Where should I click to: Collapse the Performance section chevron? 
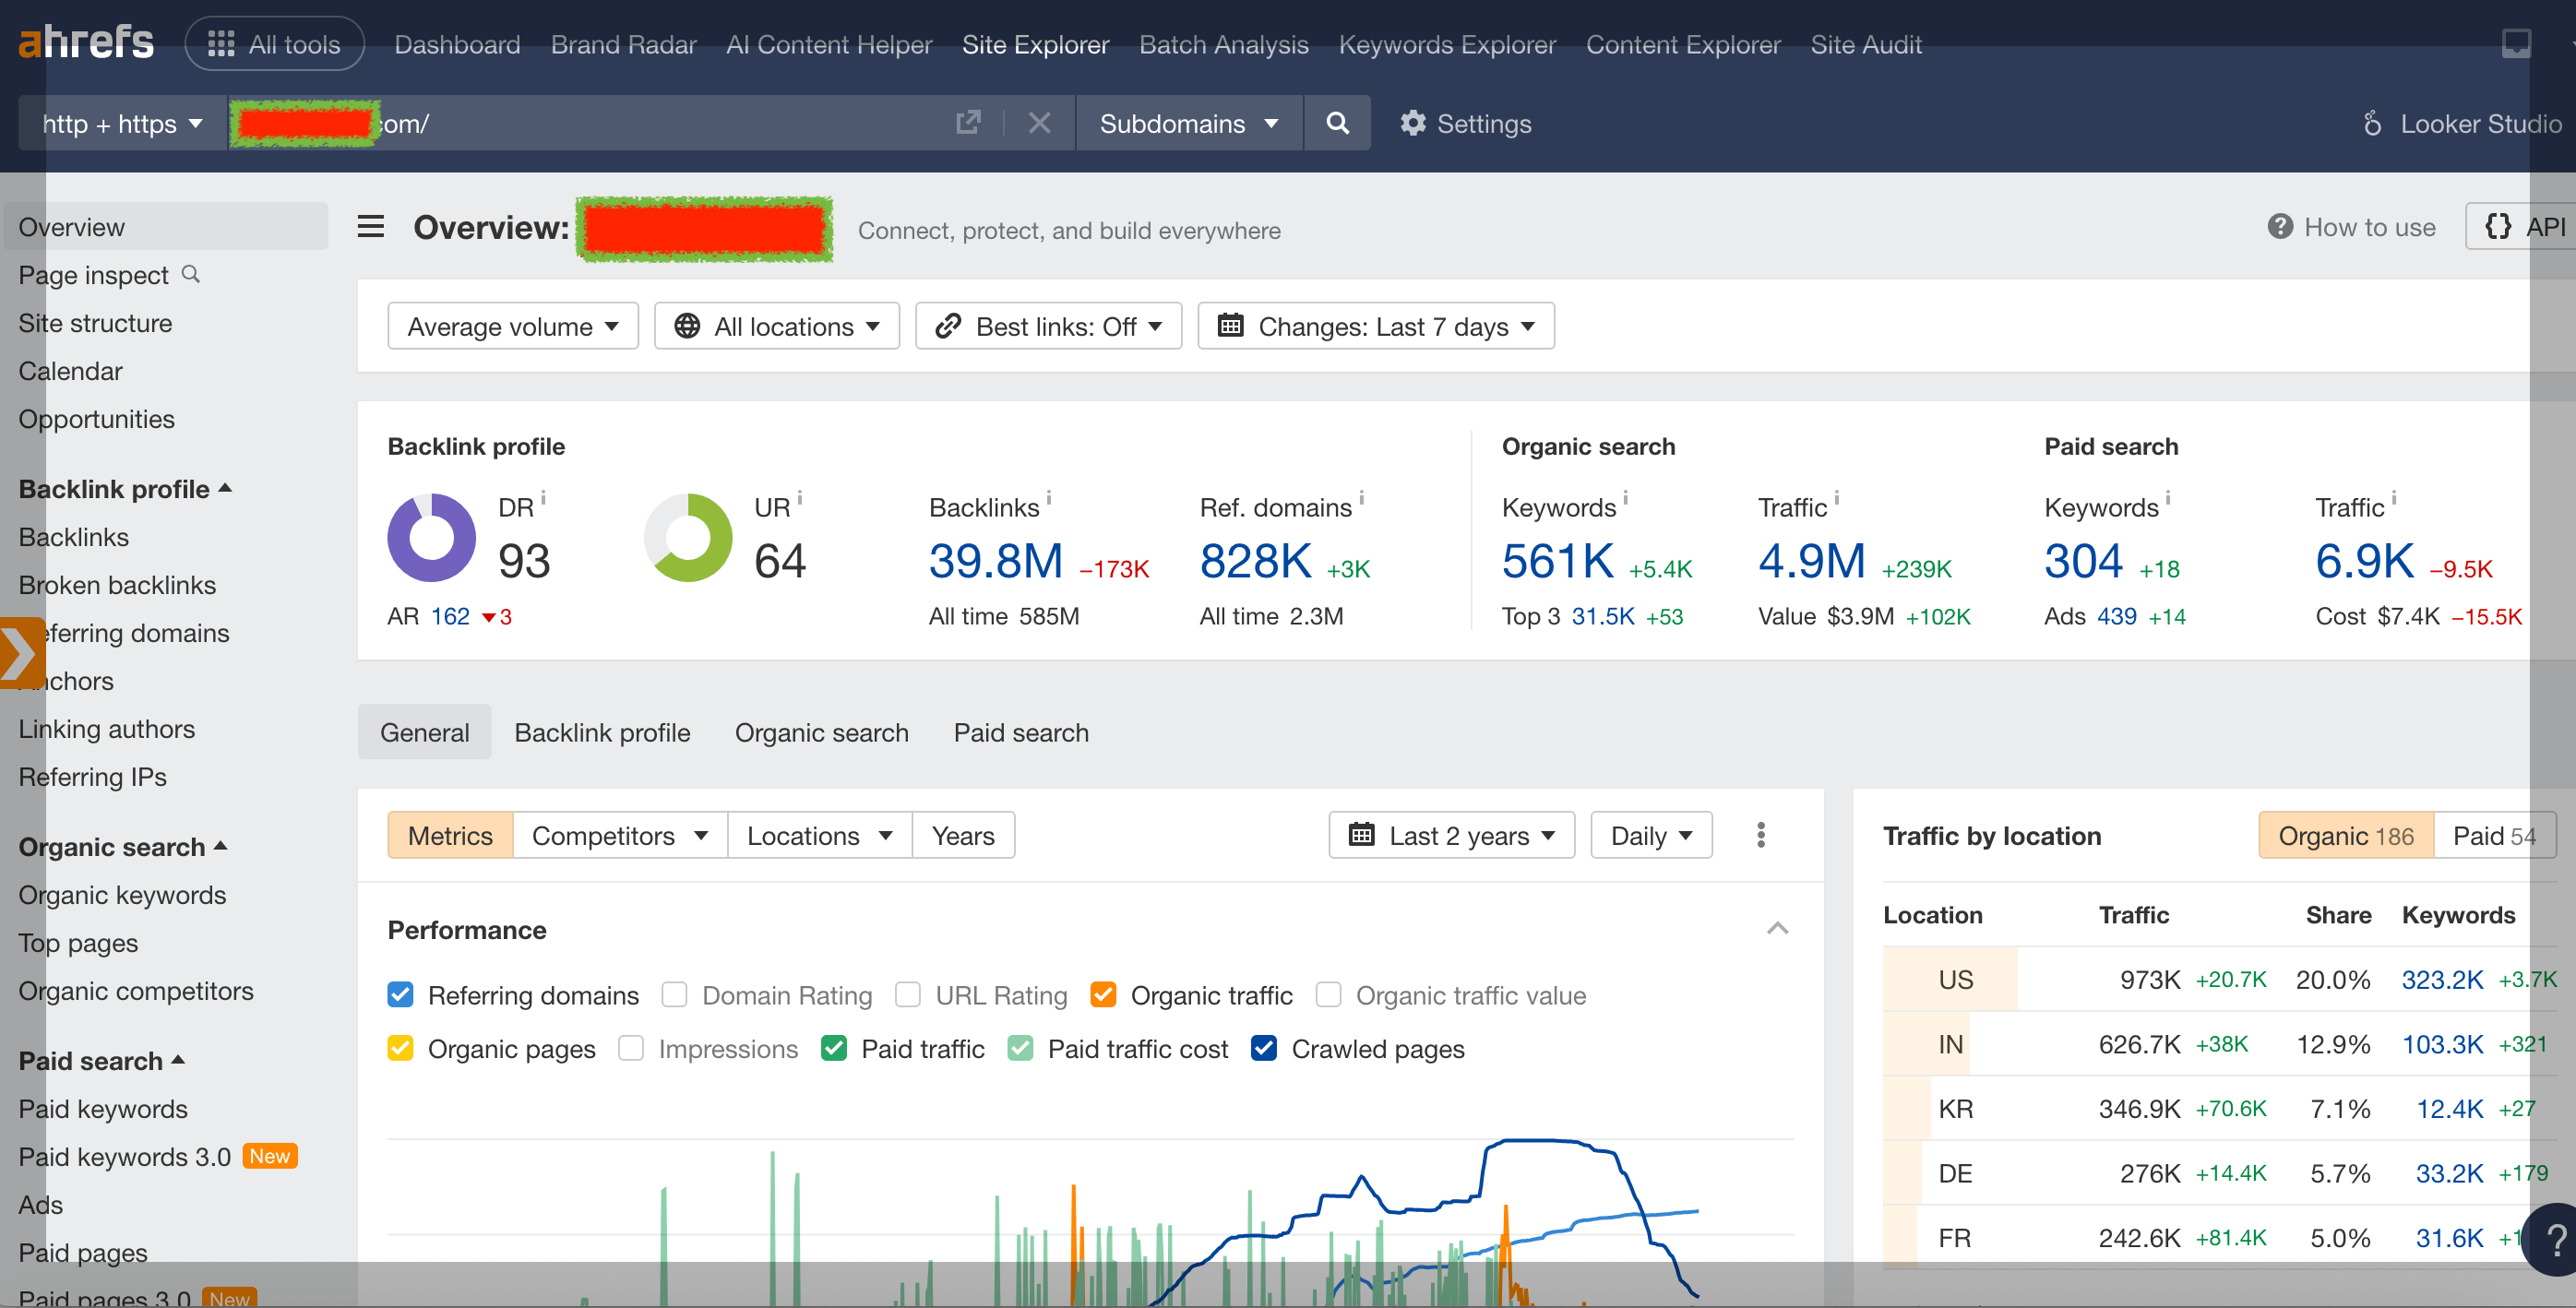[1777, 929]
